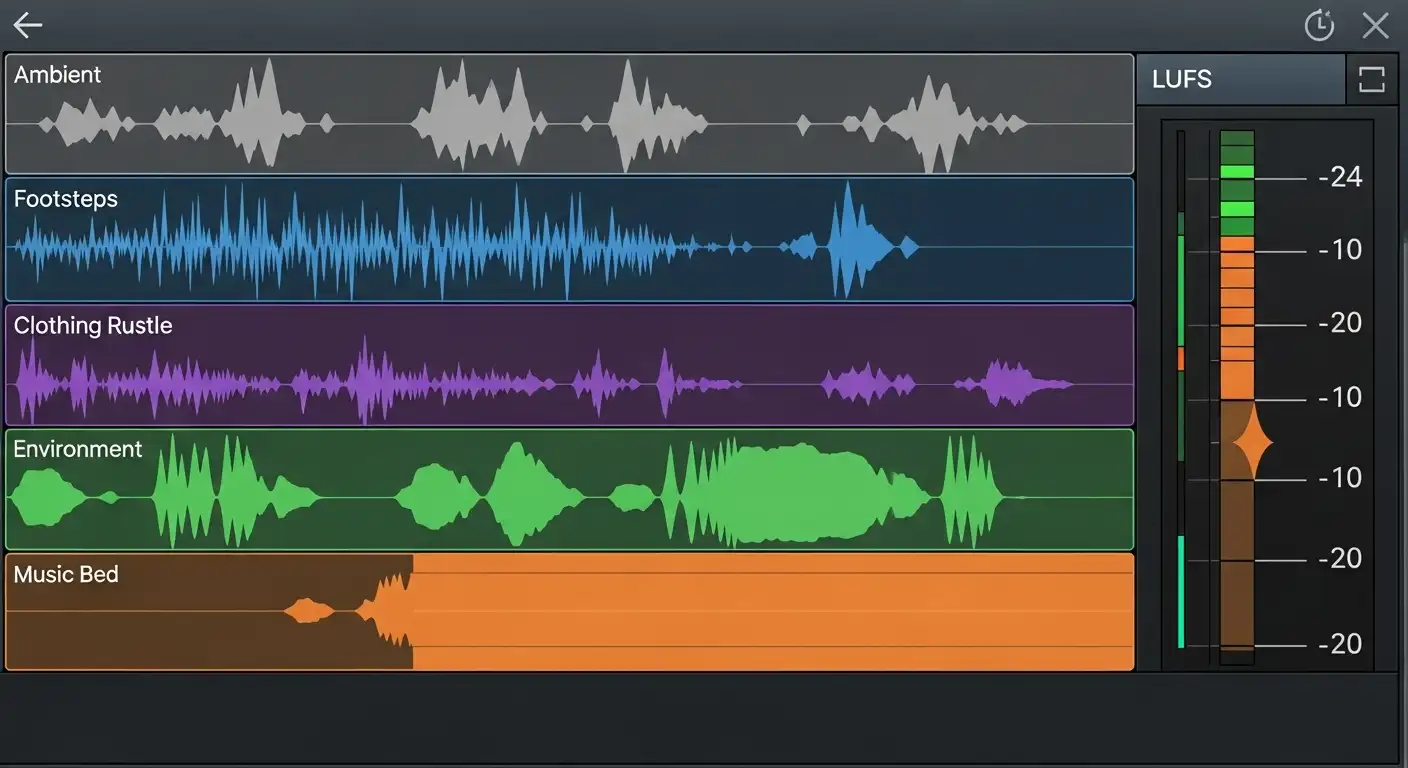This screenshot has width=1408, height=768.
Task: Click the Clothing Rustle track name
Action: pyautogui.click(x=93, y=325)
